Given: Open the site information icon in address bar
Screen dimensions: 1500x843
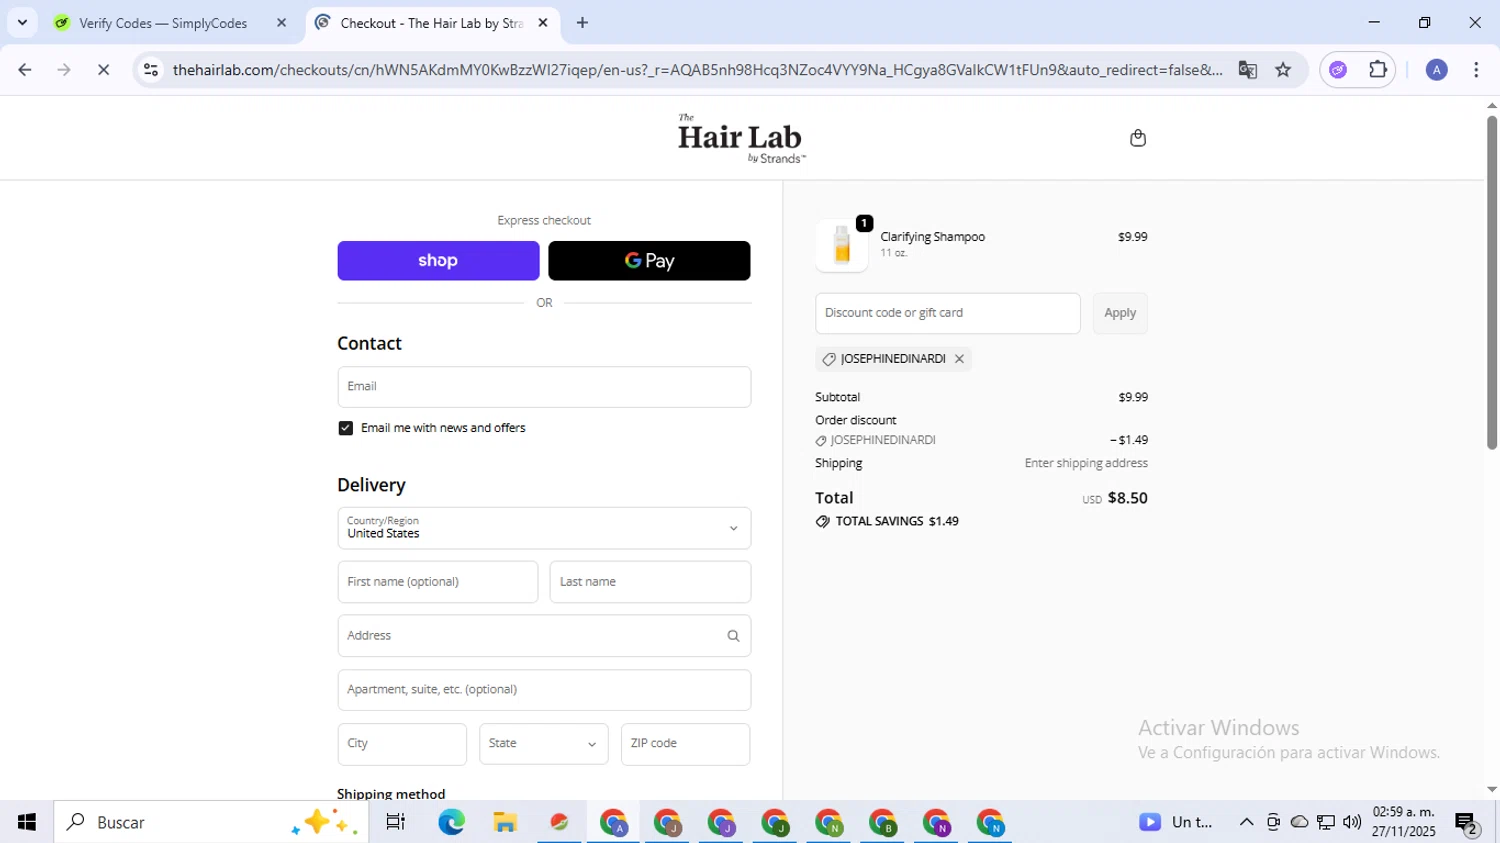Looking at the screenshot, I should pyautogui.click(x=151, y=70).
